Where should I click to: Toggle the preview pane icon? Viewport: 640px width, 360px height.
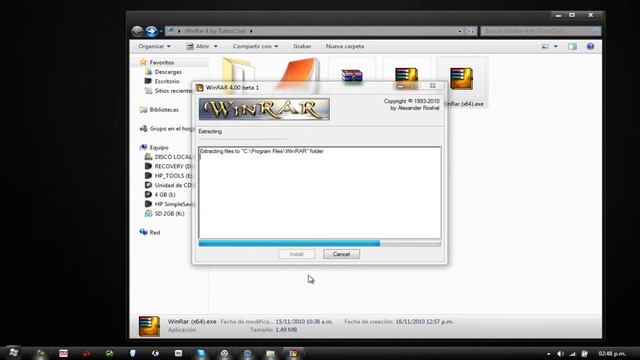[x=572, y=47]
